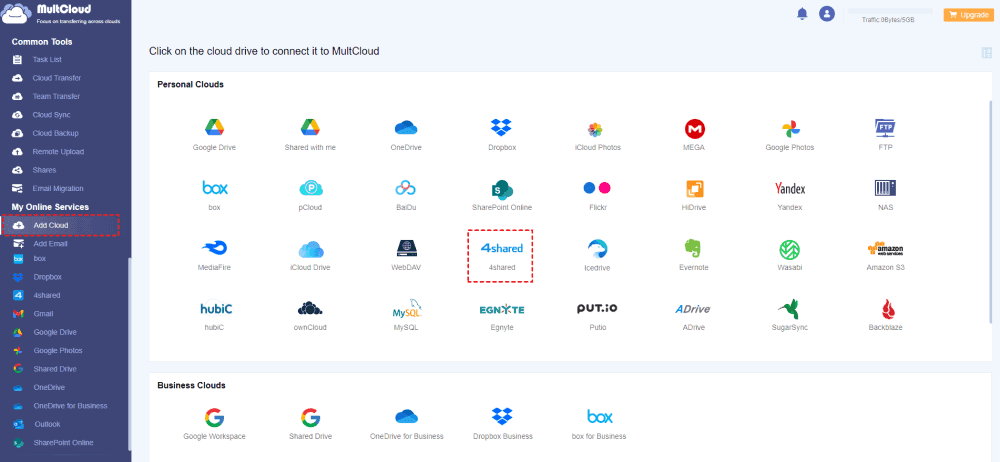This screenshot has width=1000, height=462.
Task: Open the SharePoint Online sidebar account
Action: click(x=63, y=443)
